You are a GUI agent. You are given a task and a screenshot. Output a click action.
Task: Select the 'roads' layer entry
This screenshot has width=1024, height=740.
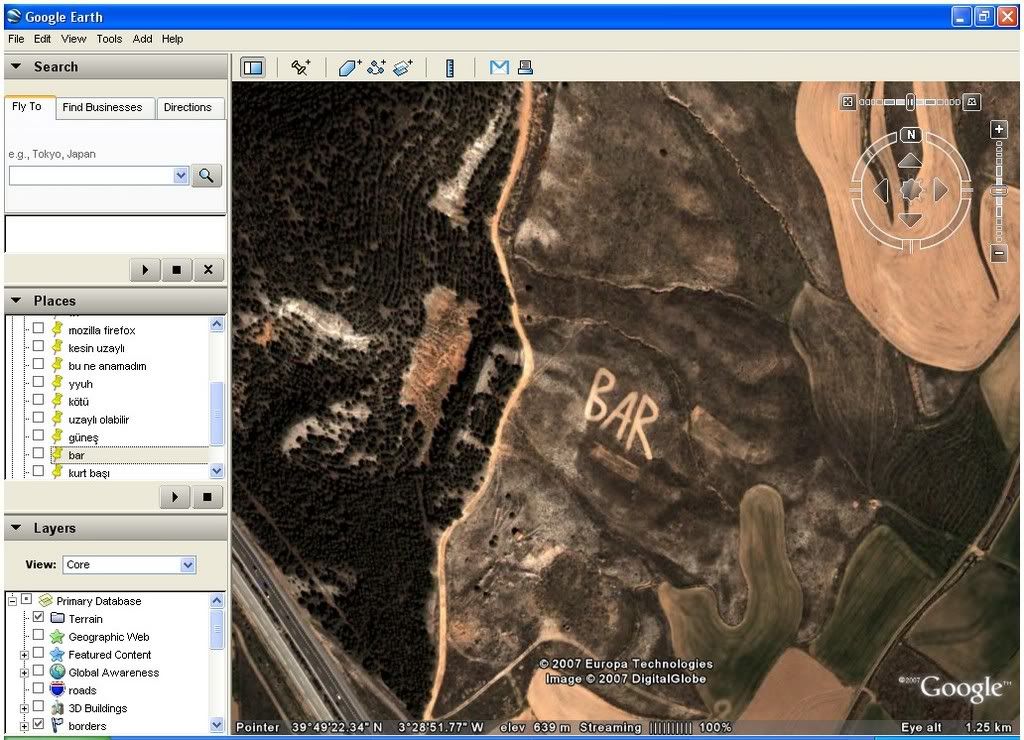[82, 690]
